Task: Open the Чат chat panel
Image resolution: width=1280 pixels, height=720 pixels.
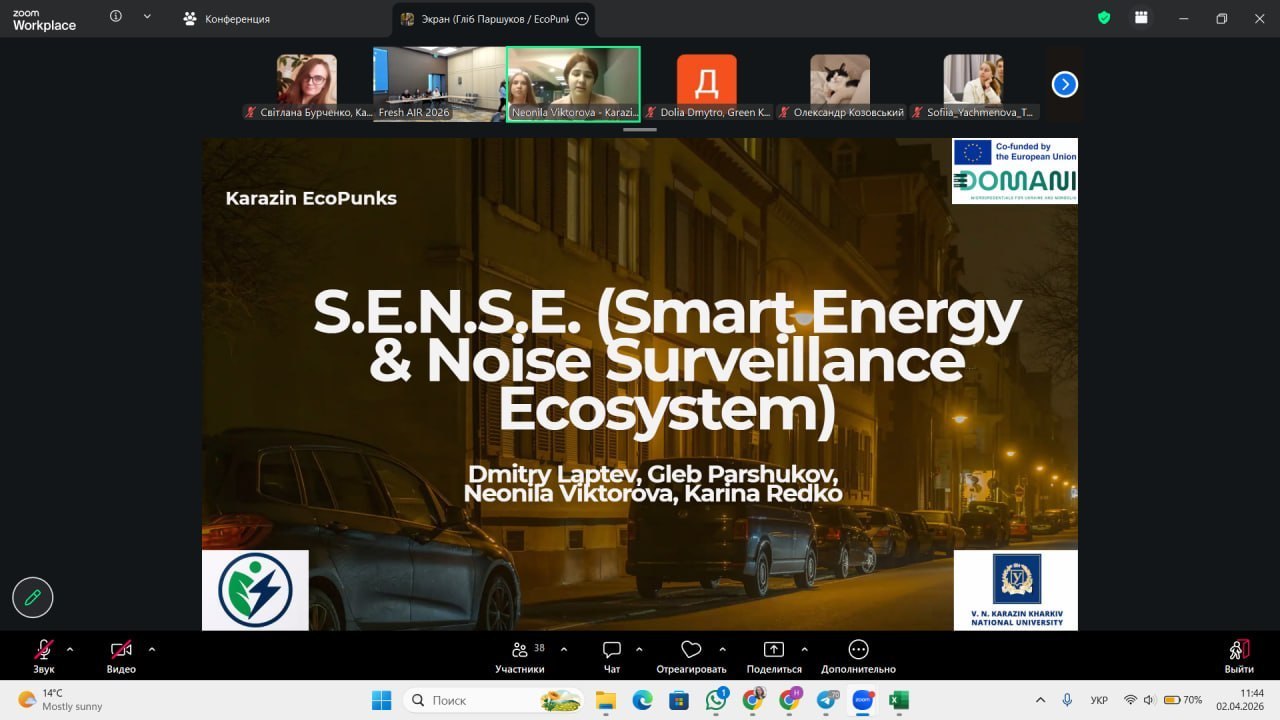Action: [x=612, y=651]
